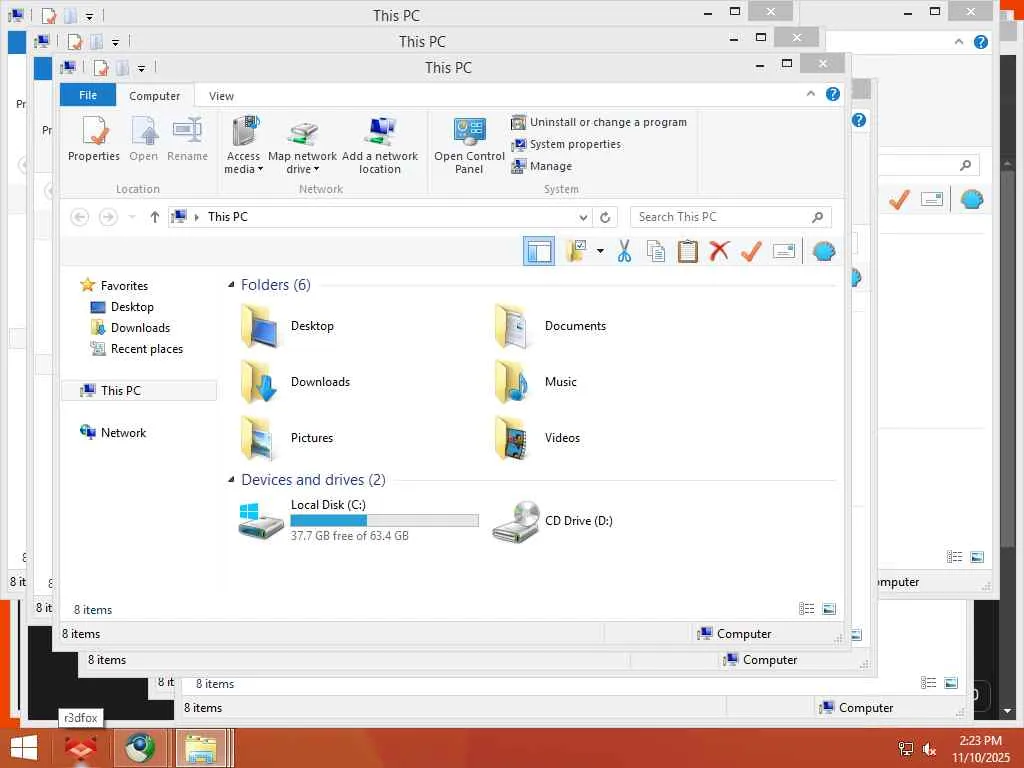1024x768 pixels.
Task: Click the Copy toolbar icon
Action: (x=656, y=251)
